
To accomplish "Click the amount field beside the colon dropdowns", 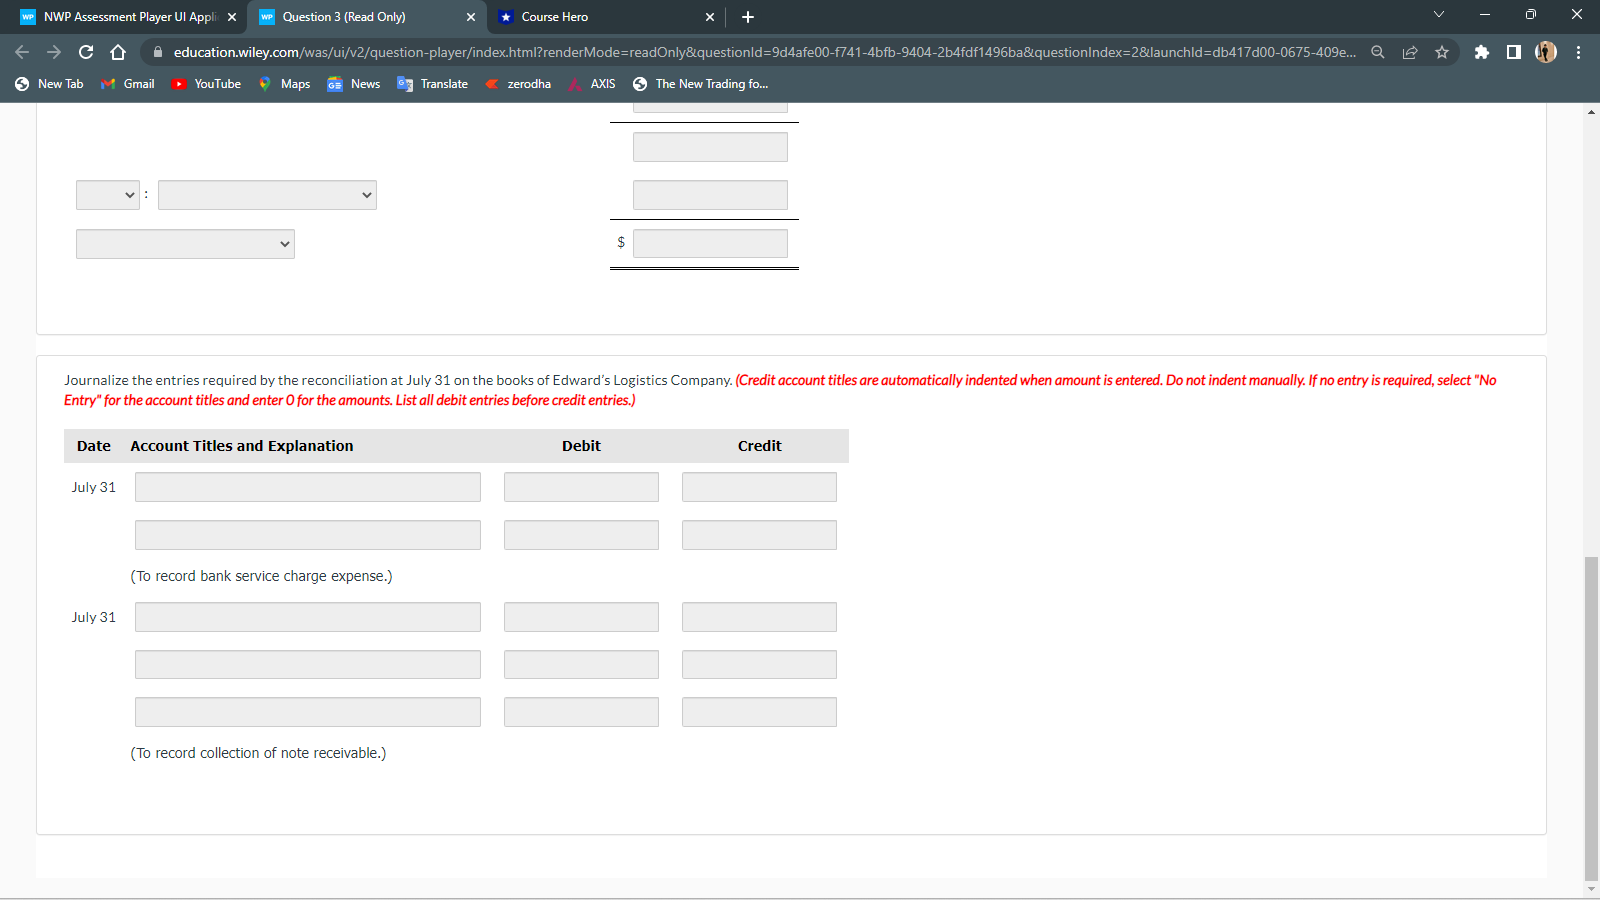I will point(710,195).
